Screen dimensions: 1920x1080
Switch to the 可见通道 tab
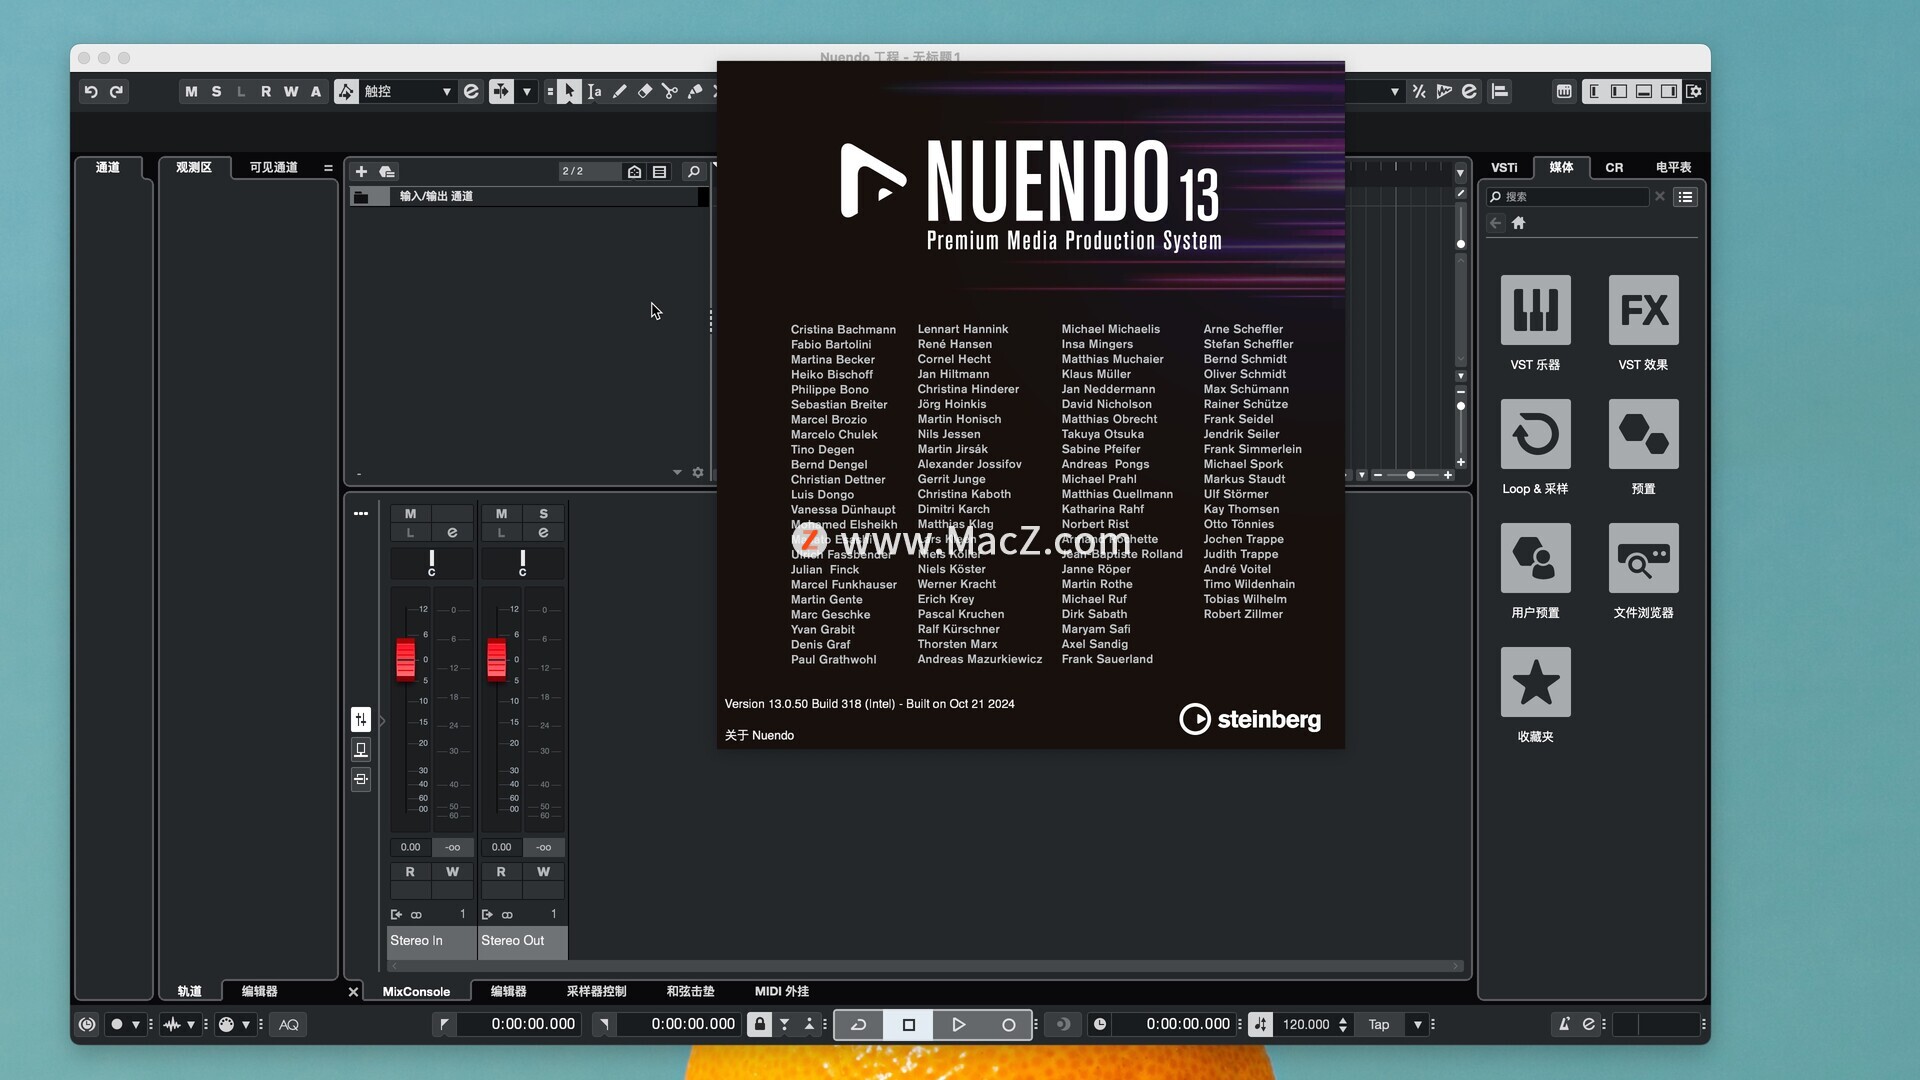point(273,168)
